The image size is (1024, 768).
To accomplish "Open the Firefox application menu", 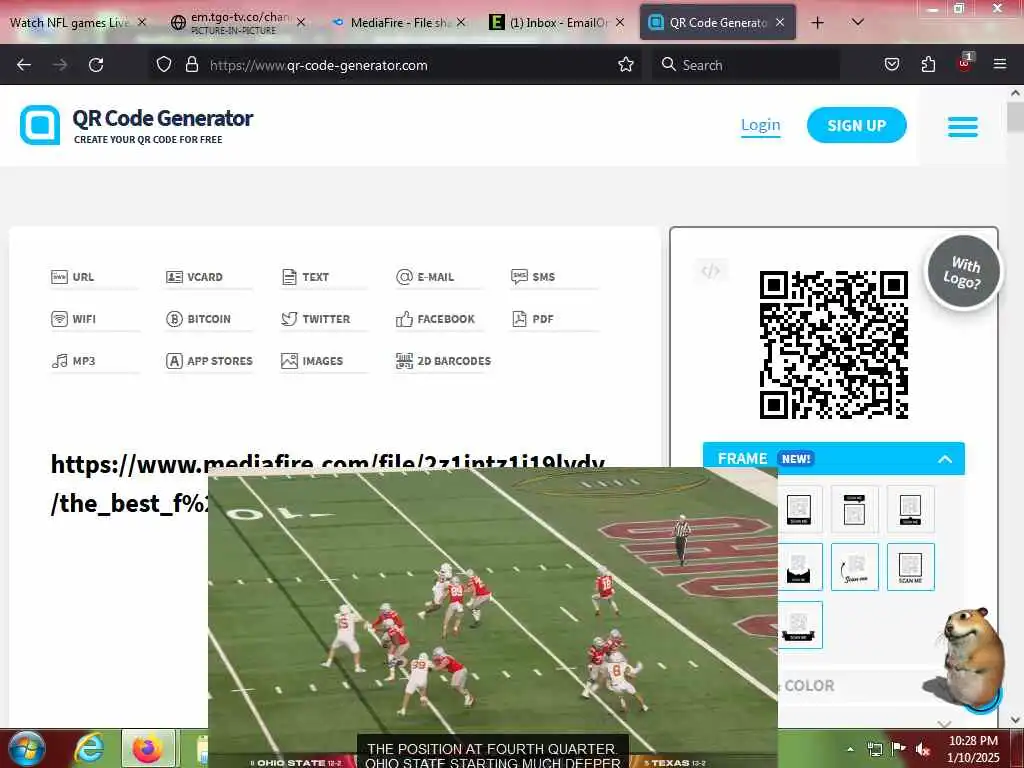I will pyautogui.click(x=1000, y=65).
